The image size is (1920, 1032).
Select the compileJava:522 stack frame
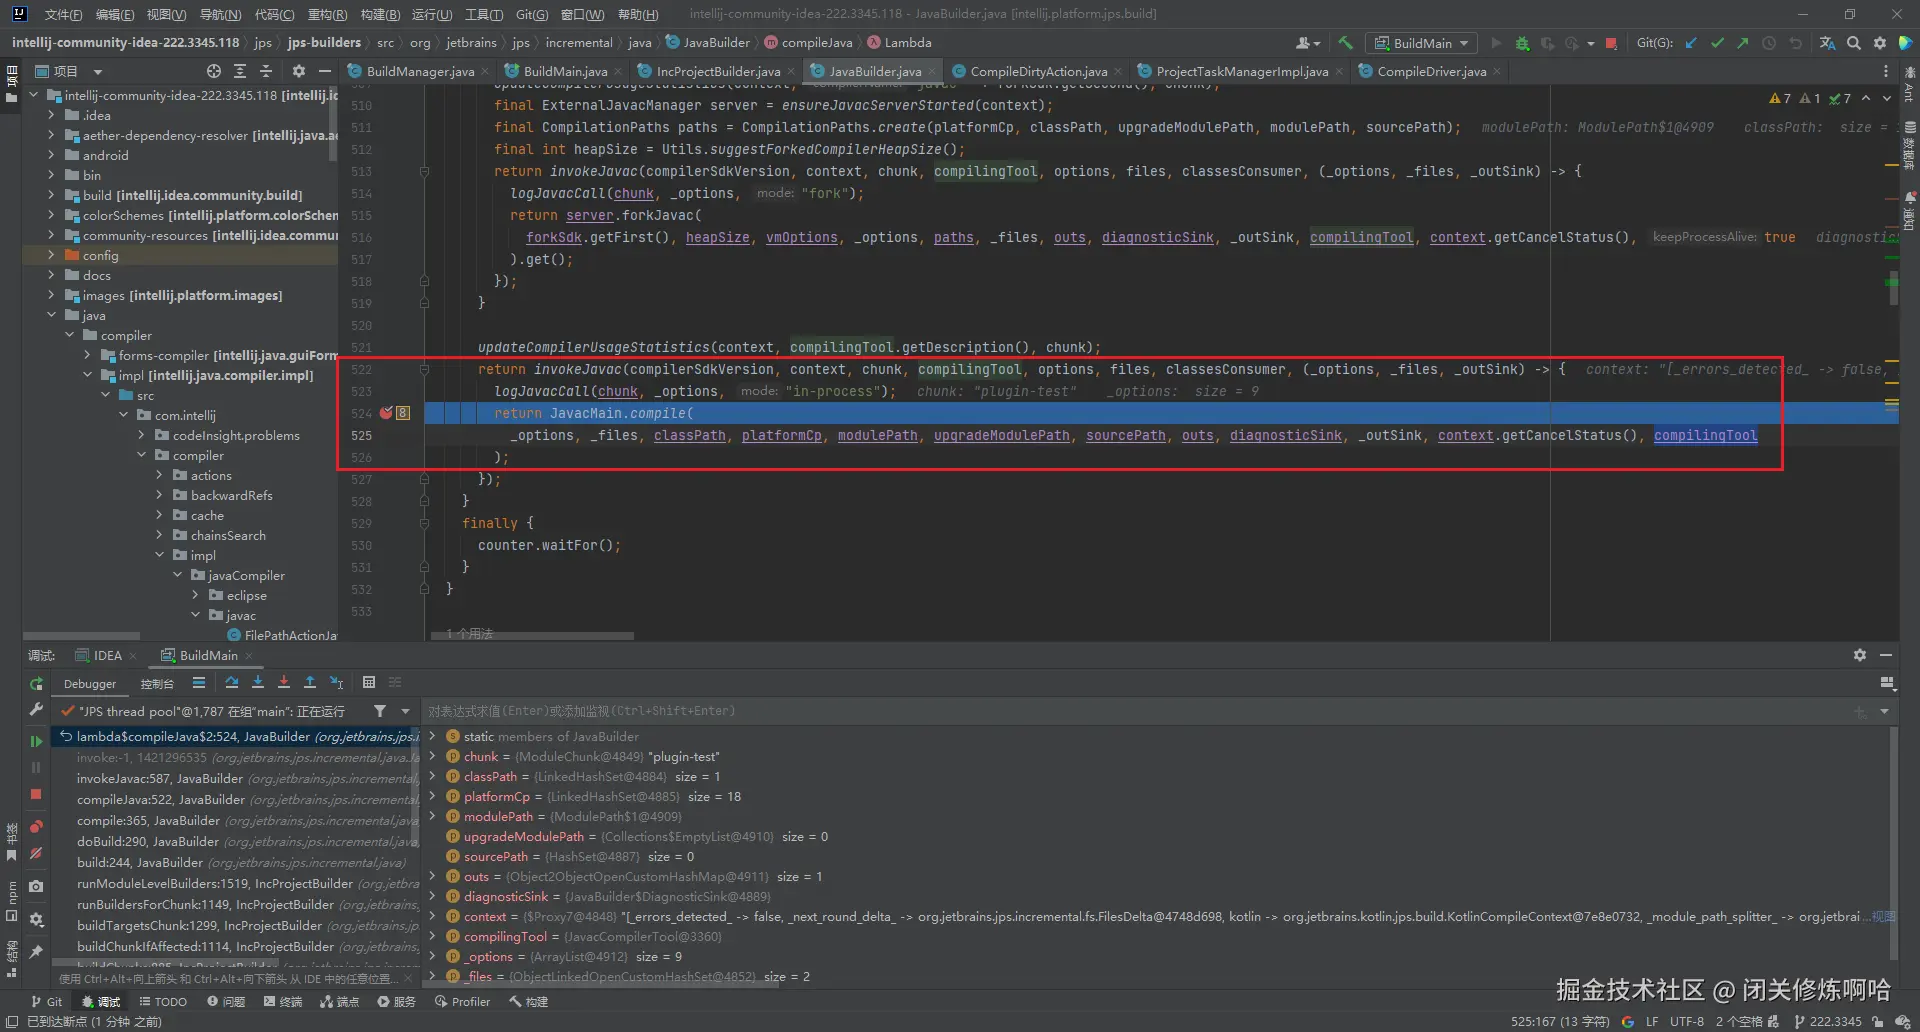tap(160, 800)
